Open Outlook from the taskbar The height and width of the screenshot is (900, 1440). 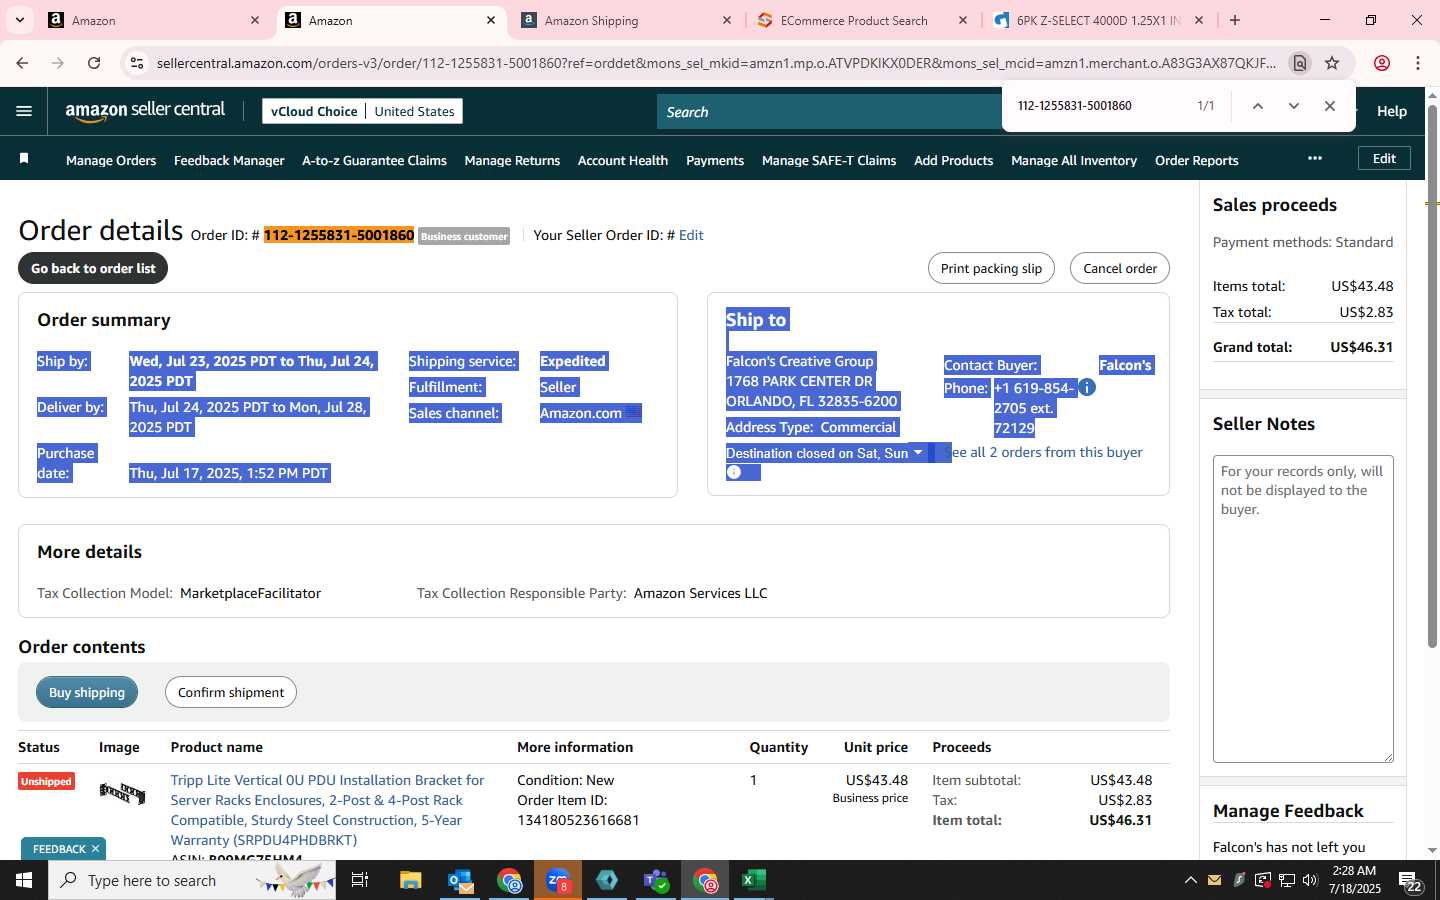[460, 880]
